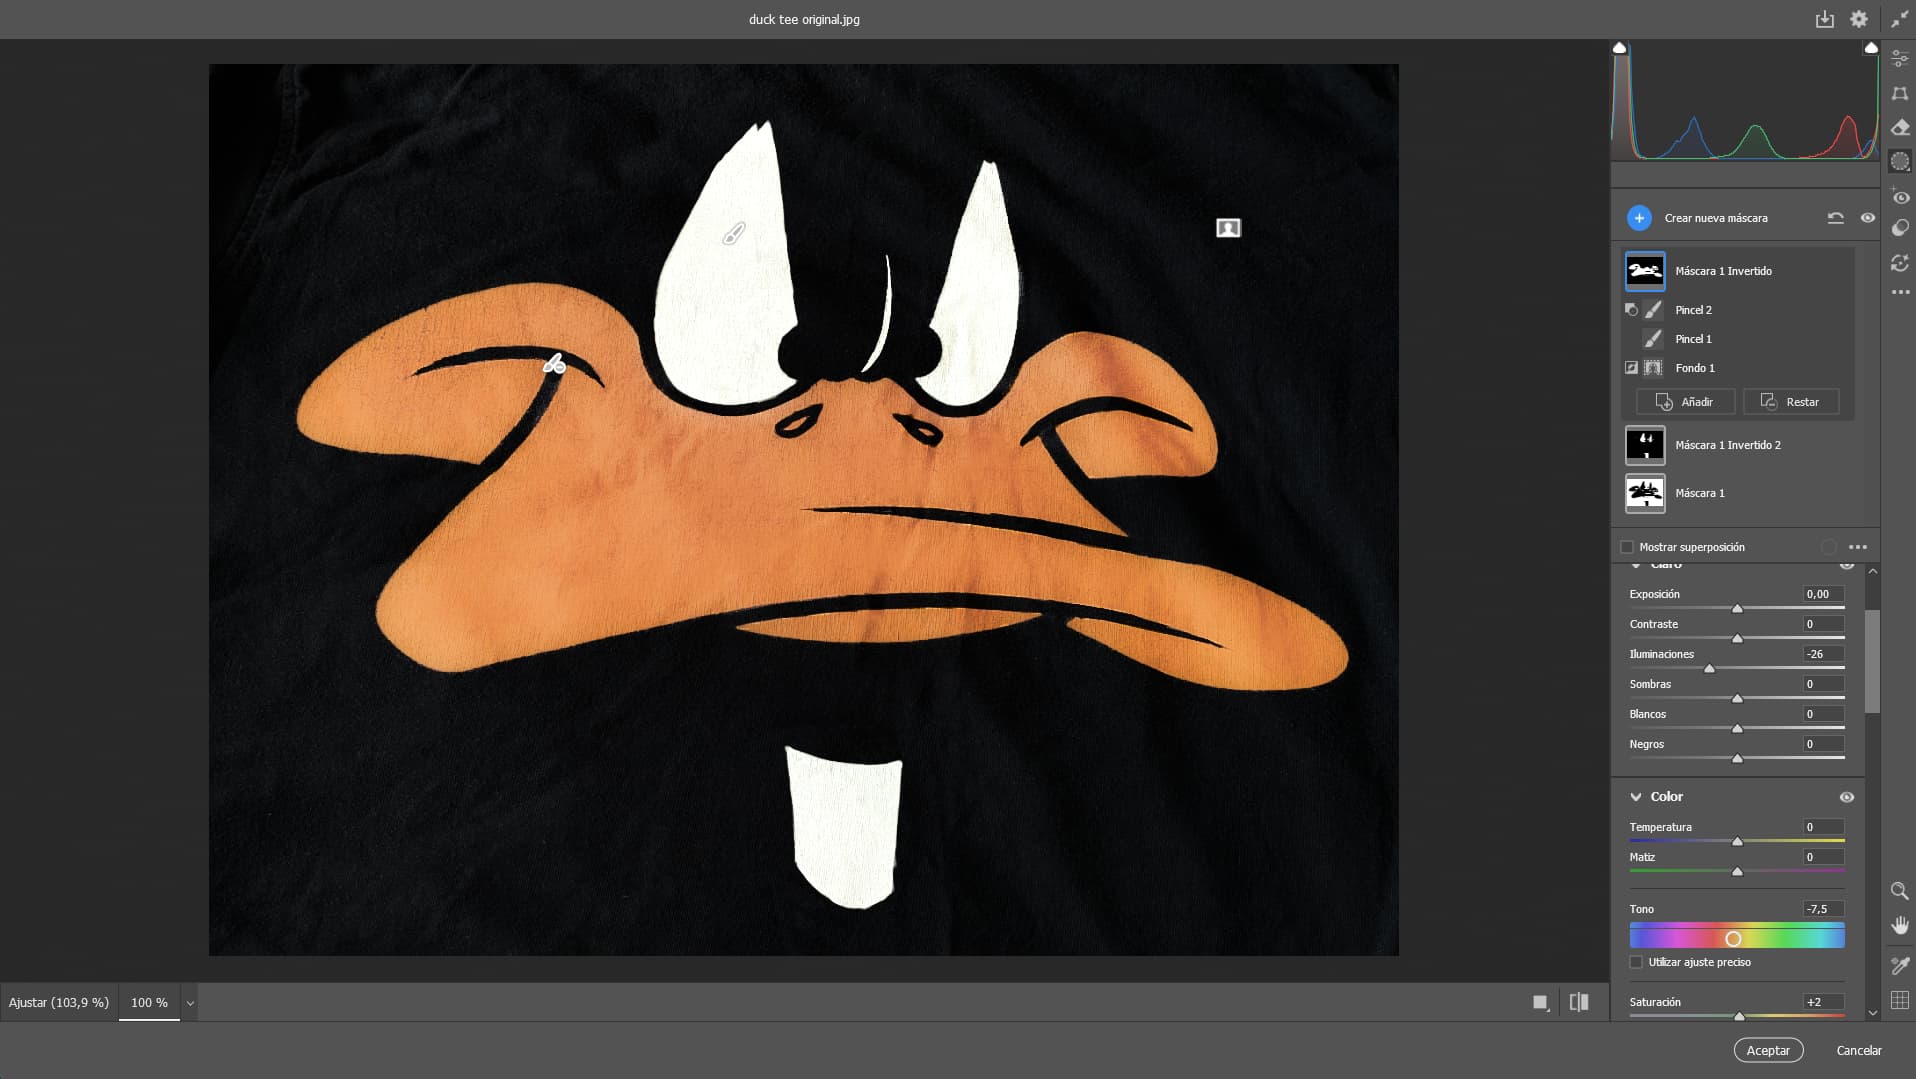Toggle highlight clipping warning in histogram
1916x1079 pixels.
(1871, 47)
